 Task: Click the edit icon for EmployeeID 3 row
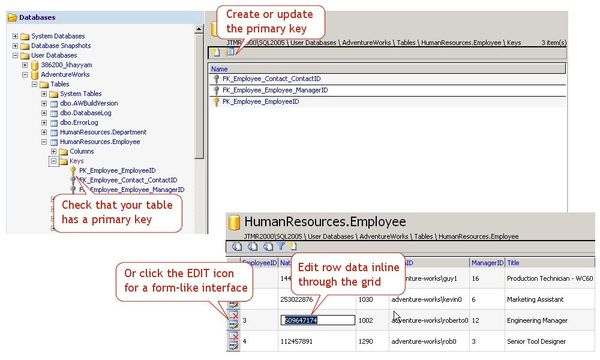point(233,324)
